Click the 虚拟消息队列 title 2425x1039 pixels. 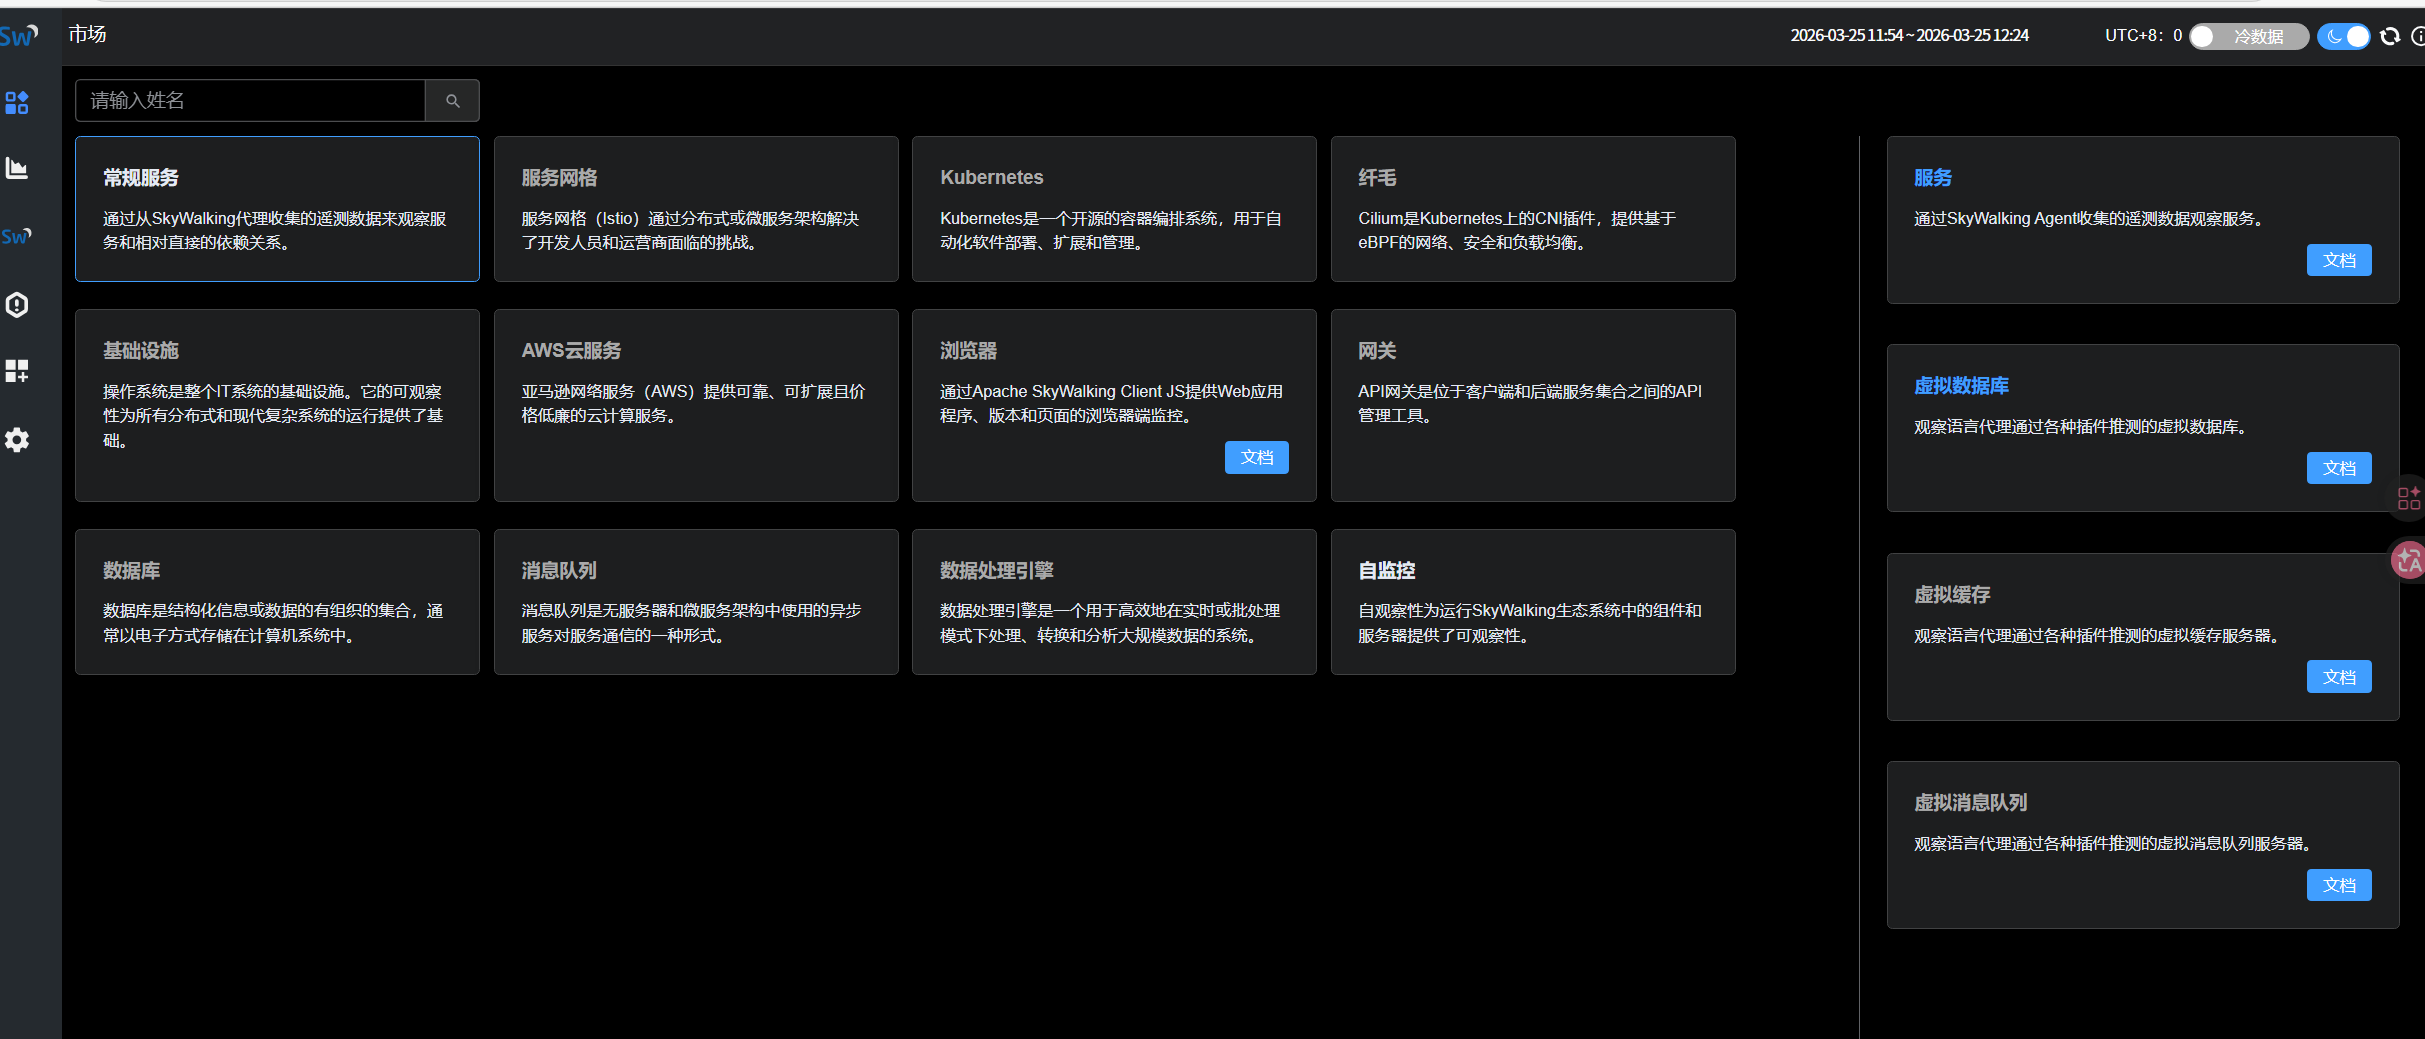pyautogui.click(x=1970, y=803)
